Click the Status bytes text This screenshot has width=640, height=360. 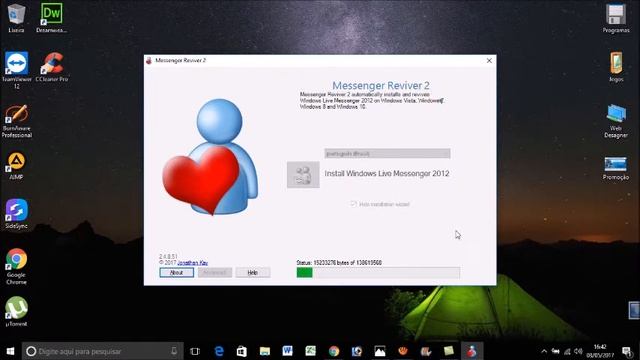point(339,262)
